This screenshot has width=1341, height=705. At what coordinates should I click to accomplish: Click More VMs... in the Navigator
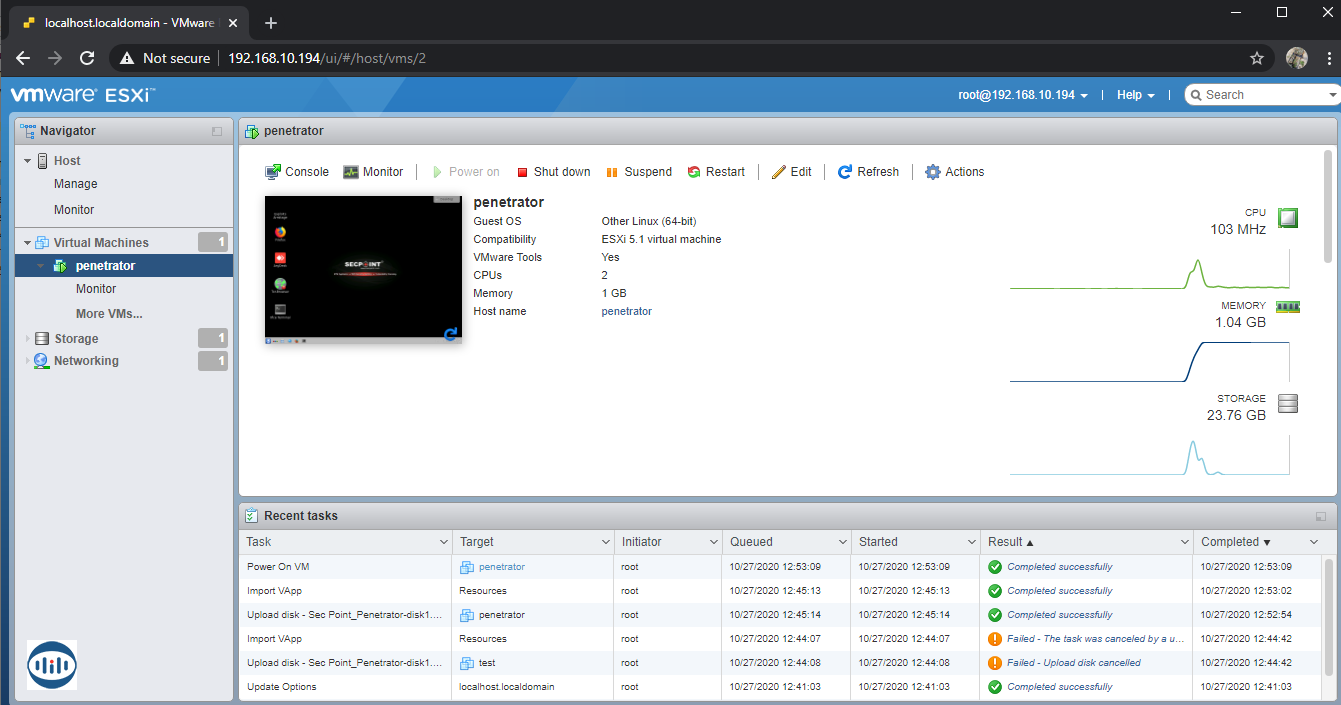109,314
